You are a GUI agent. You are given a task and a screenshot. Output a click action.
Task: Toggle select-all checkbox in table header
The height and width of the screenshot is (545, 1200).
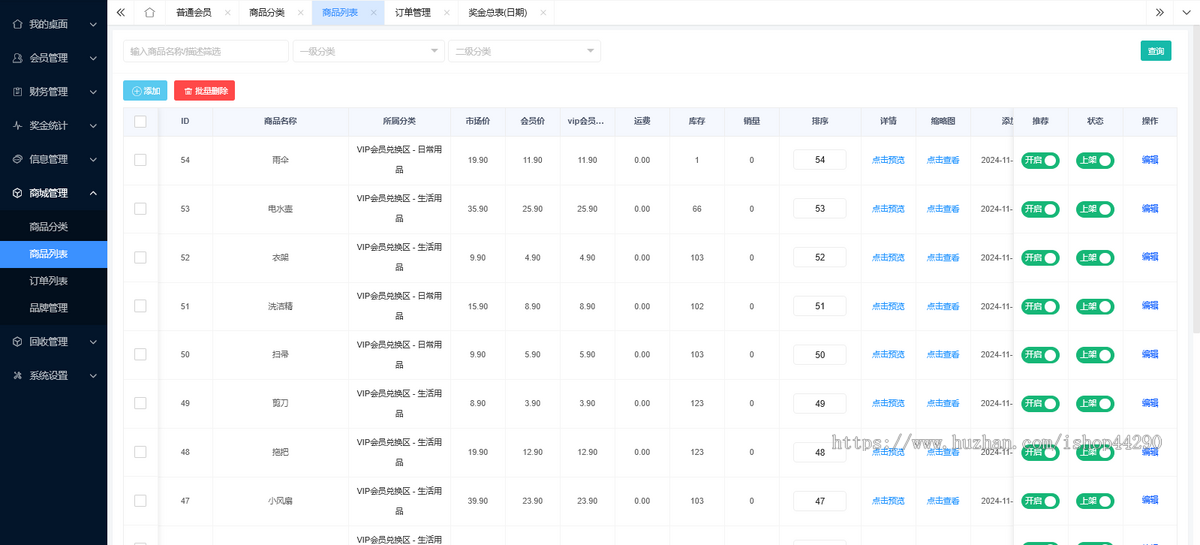click(140, 121)
